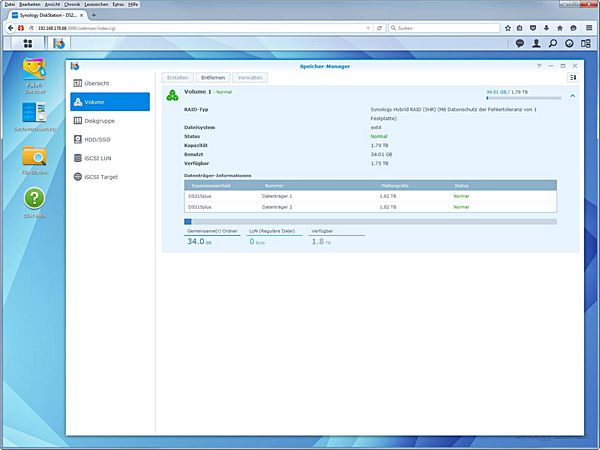Image resolution: width=600 pixels, height=450 pixels.
Task: Open the Chronik menu
Action: (x=72, y=4)
